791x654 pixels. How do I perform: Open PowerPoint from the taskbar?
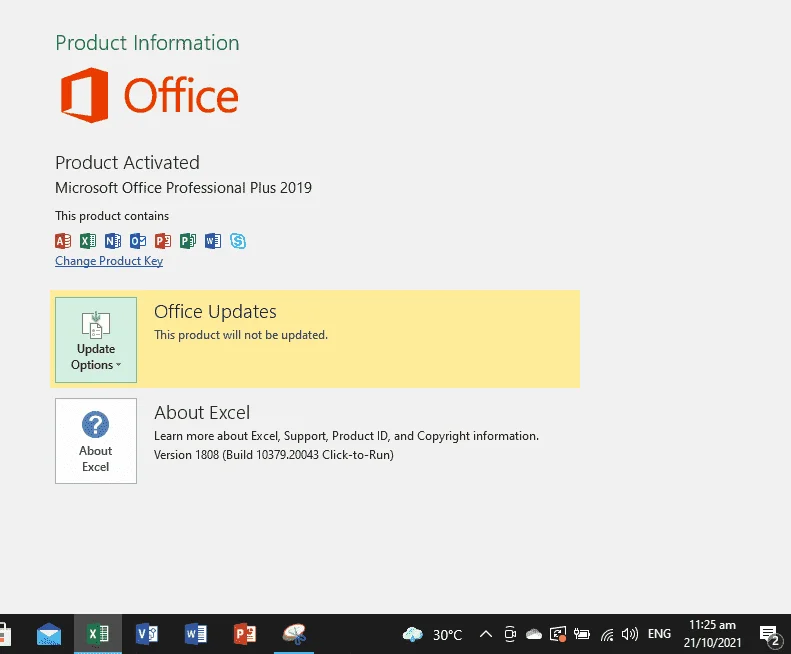245,634
